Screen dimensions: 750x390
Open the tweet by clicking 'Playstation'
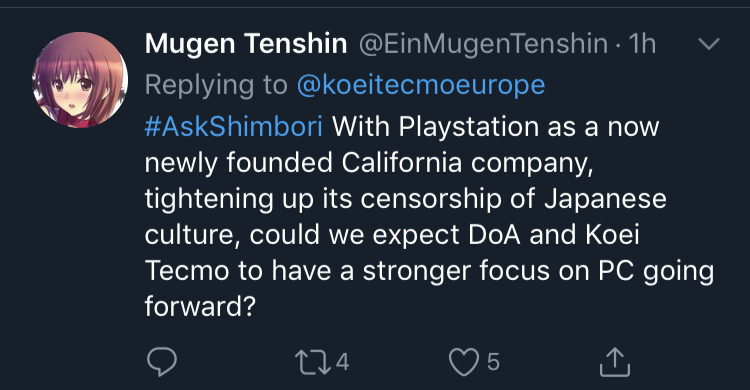click(x=469, y=128)
